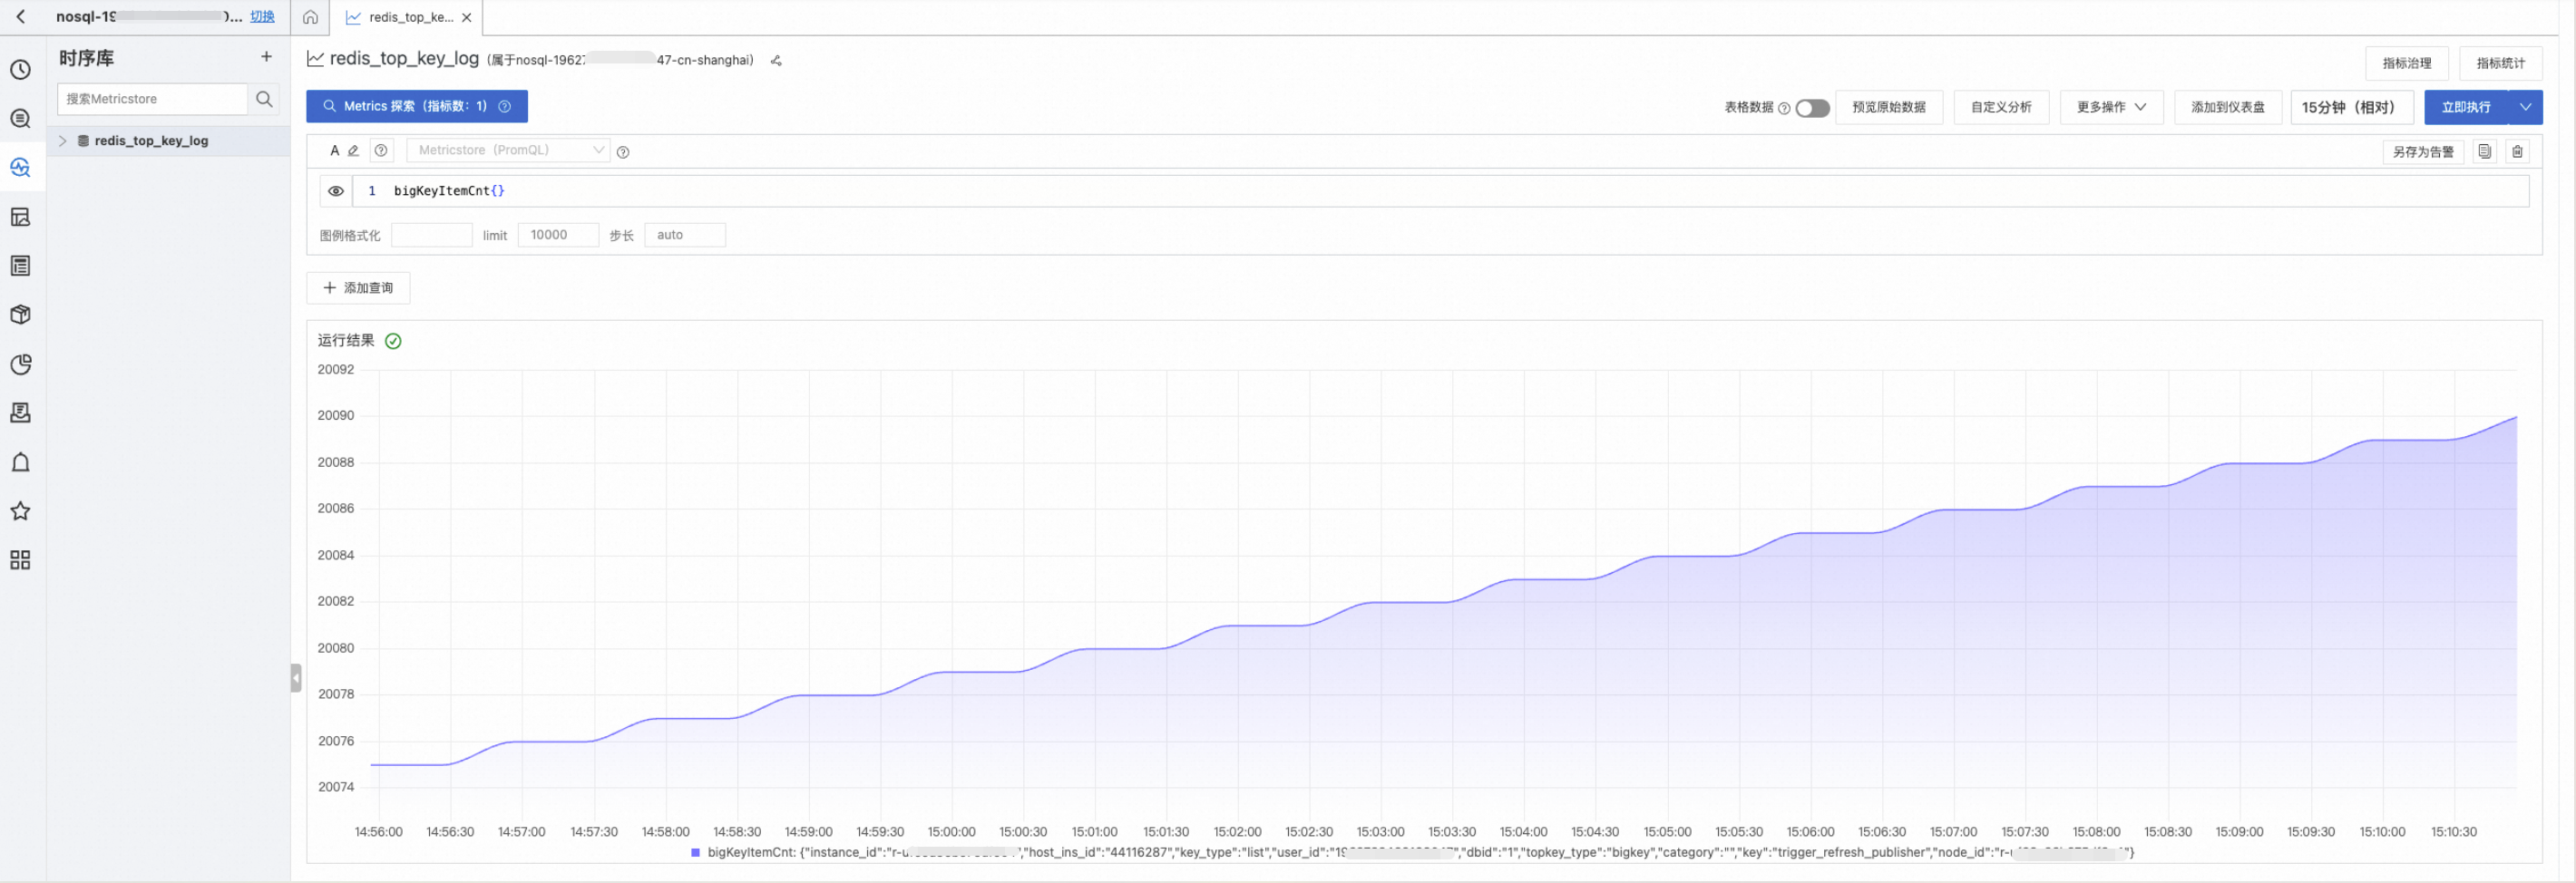Open the 15分钟（相对）time range selector

click(2351, 107)
